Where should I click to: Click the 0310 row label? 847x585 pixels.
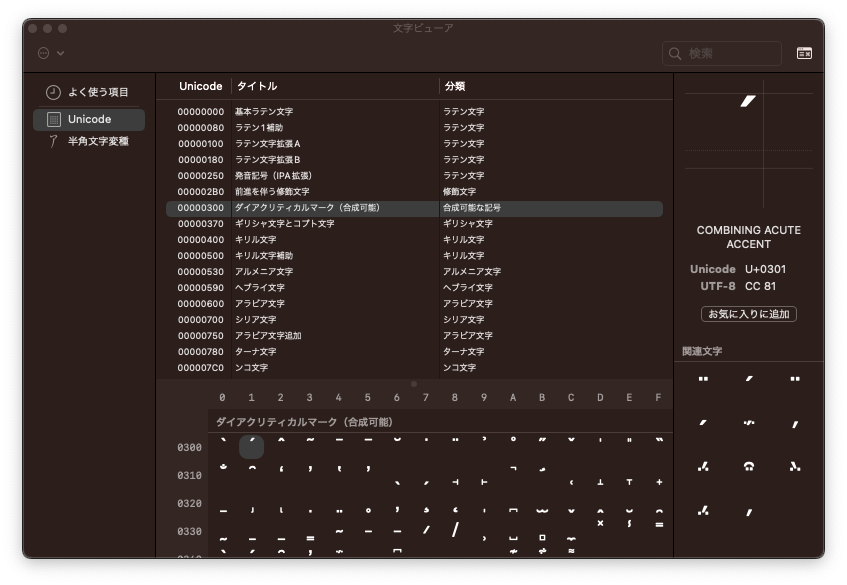coord(189,475)
